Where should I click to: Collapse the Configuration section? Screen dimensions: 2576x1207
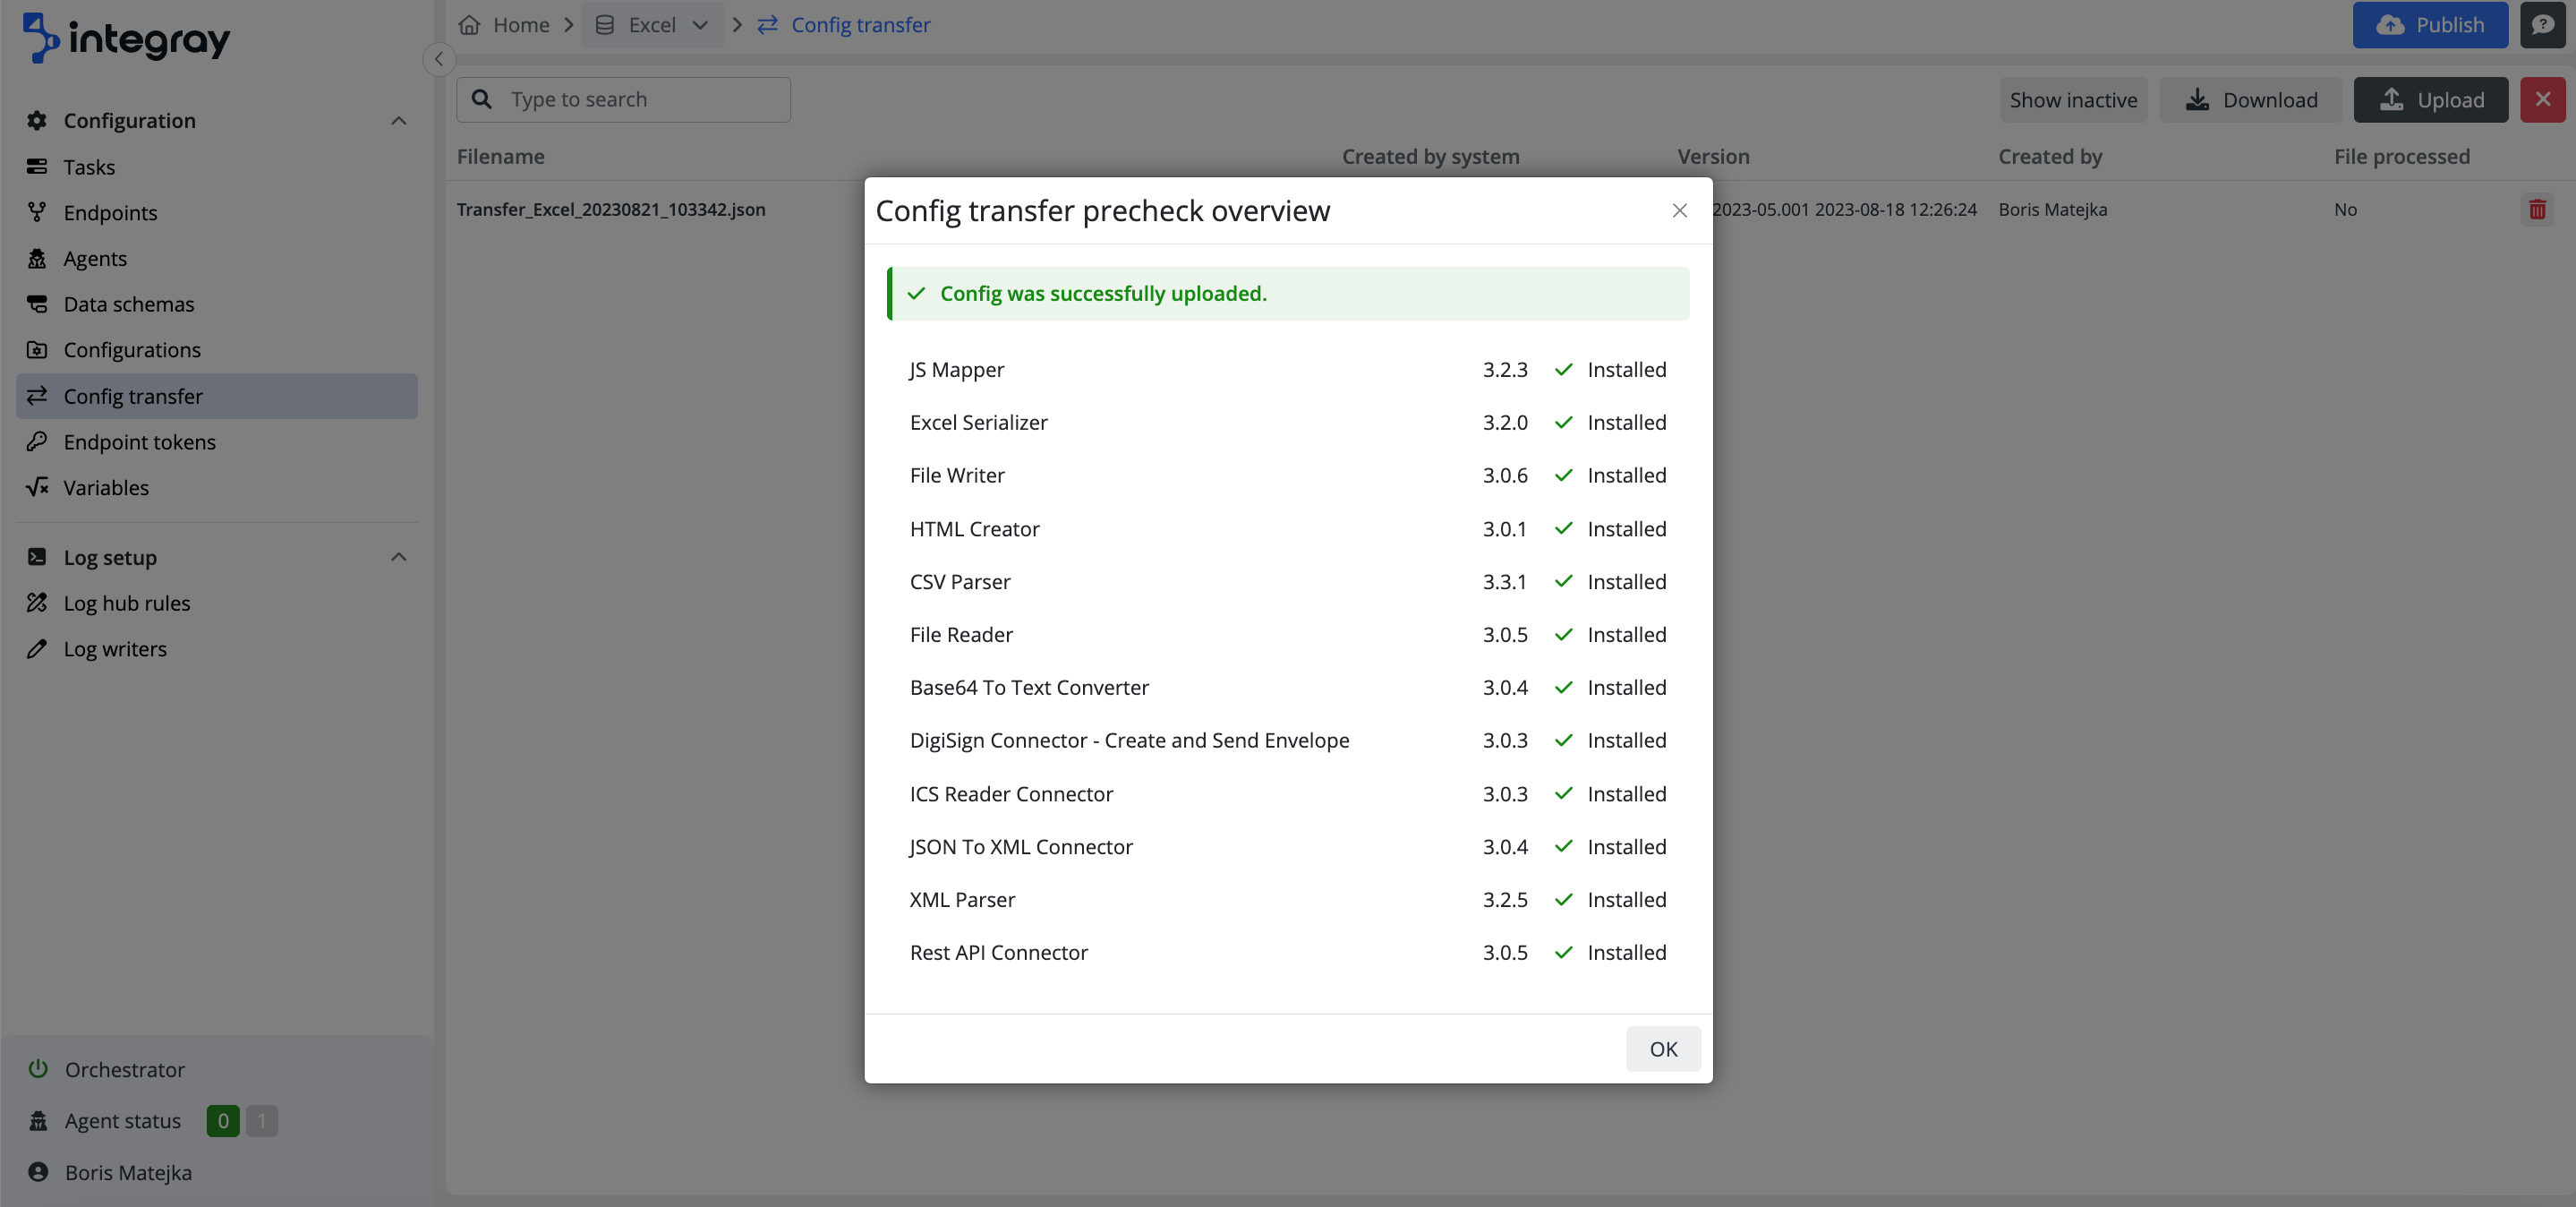click(398, 121)
